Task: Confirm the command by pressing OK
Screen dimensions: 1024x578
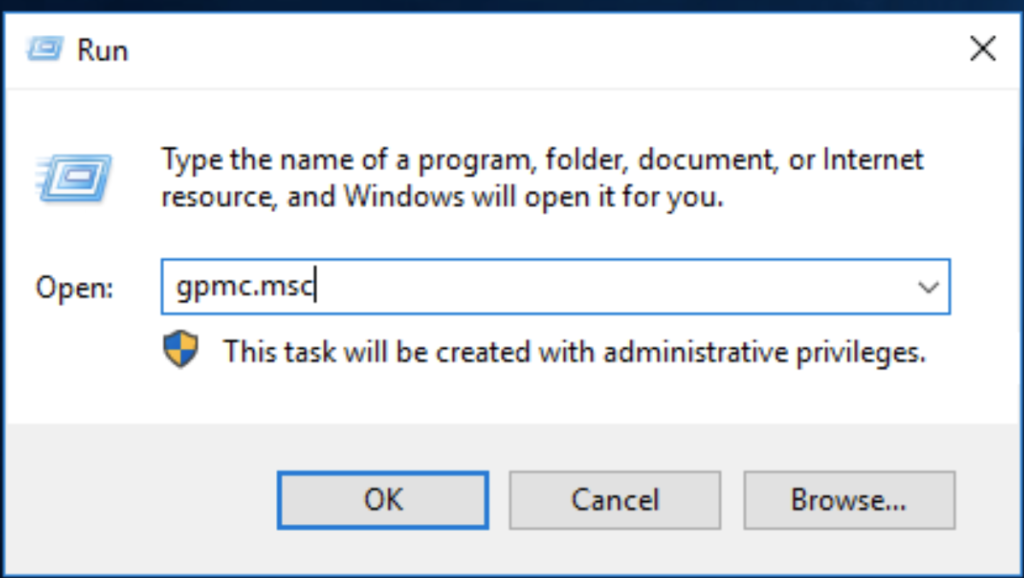Action: pos(382,500)
